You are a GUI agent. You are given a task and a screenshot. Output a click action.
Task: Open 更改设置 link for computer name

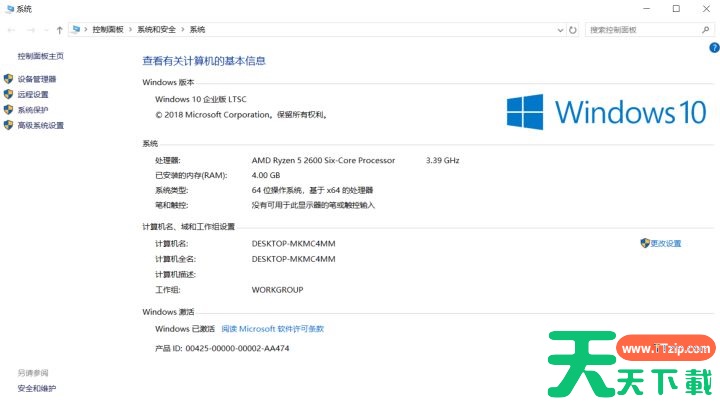coord(665,243)
